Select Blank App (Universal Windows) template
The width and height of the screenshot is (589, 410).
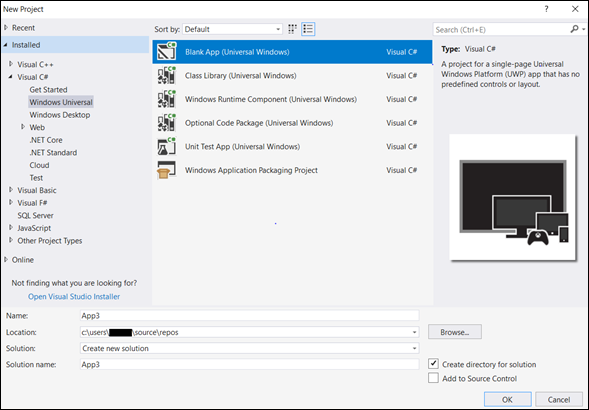[292, 52]
